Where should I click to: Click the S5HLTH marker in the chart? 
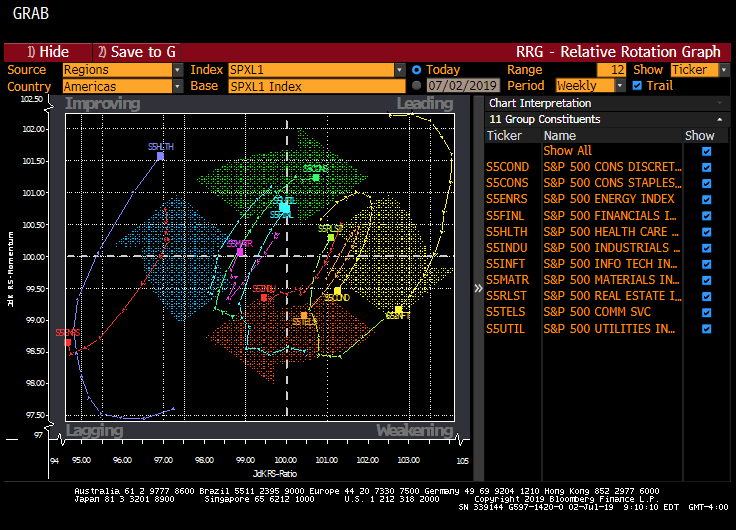[x=160, y=156]
